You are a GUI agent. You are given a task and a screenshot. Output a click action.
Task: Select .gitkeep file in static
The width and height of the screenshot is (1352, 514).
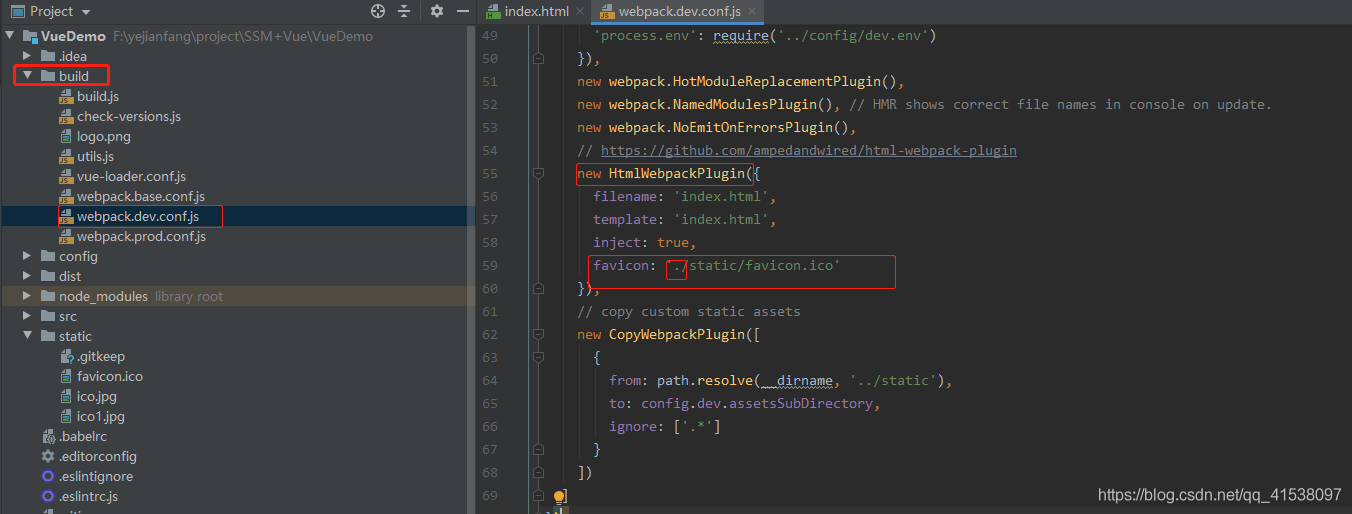[101, 356]
